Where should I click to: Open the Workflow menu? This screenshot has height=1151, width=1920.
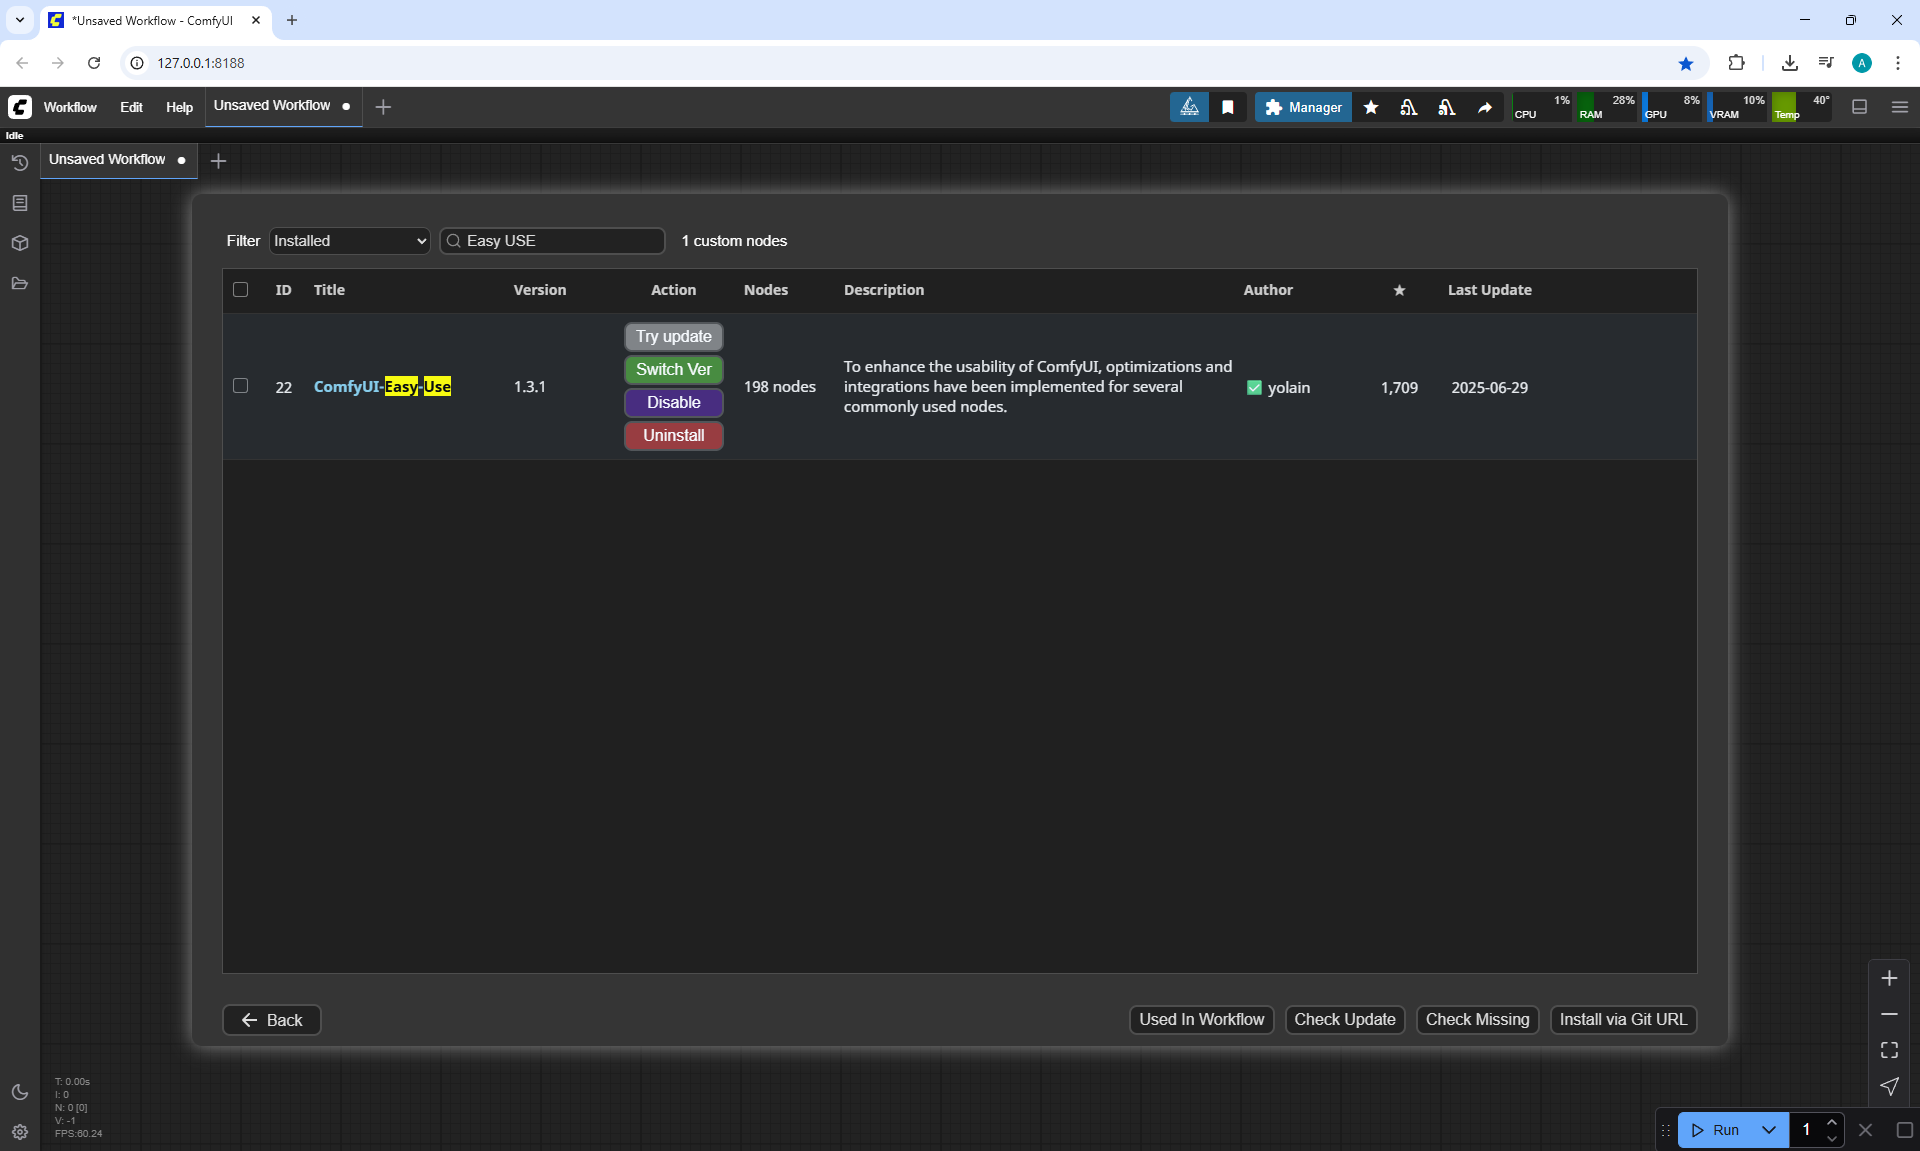pos(70,107)
